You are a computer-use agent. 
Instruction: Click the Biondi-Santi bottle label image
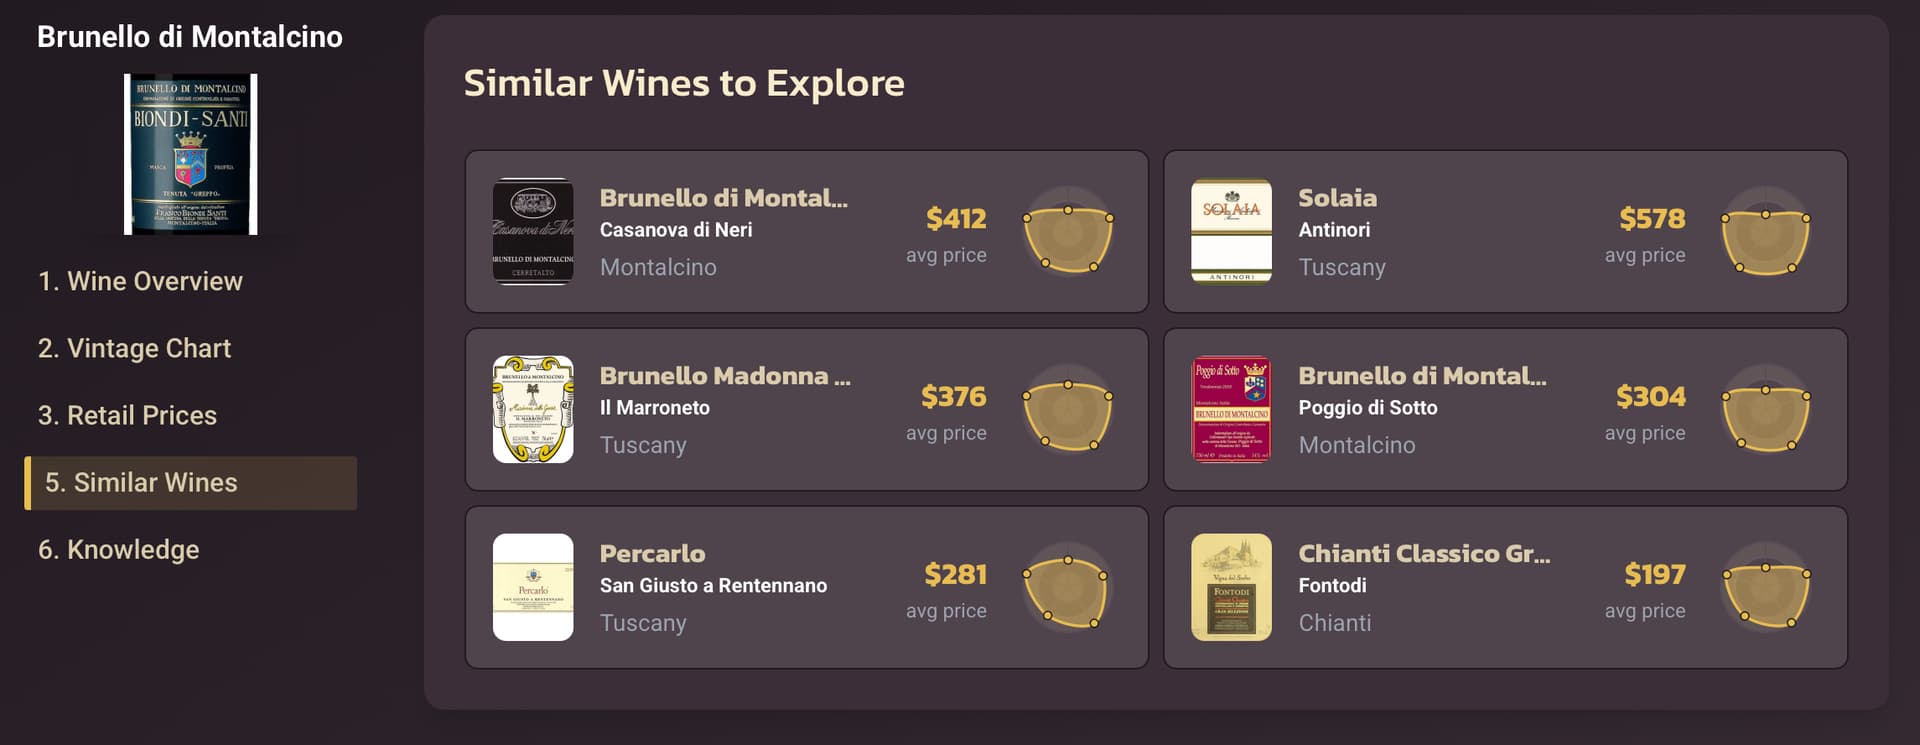coord(190,154)
